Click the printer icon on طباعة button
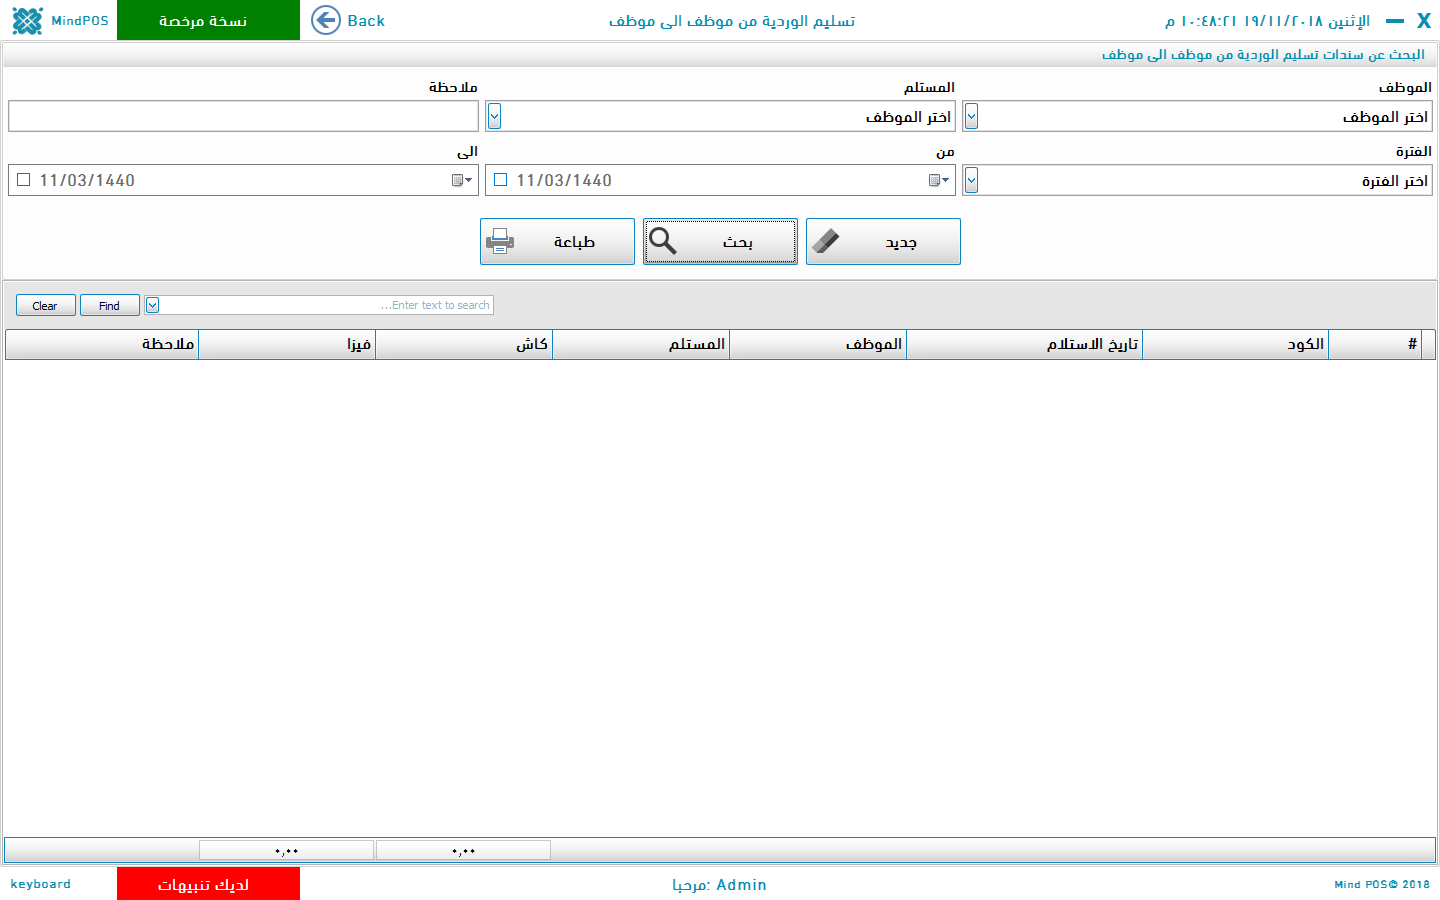The width and height of the screenshot is (1440, 900). [x=500, y=241]
